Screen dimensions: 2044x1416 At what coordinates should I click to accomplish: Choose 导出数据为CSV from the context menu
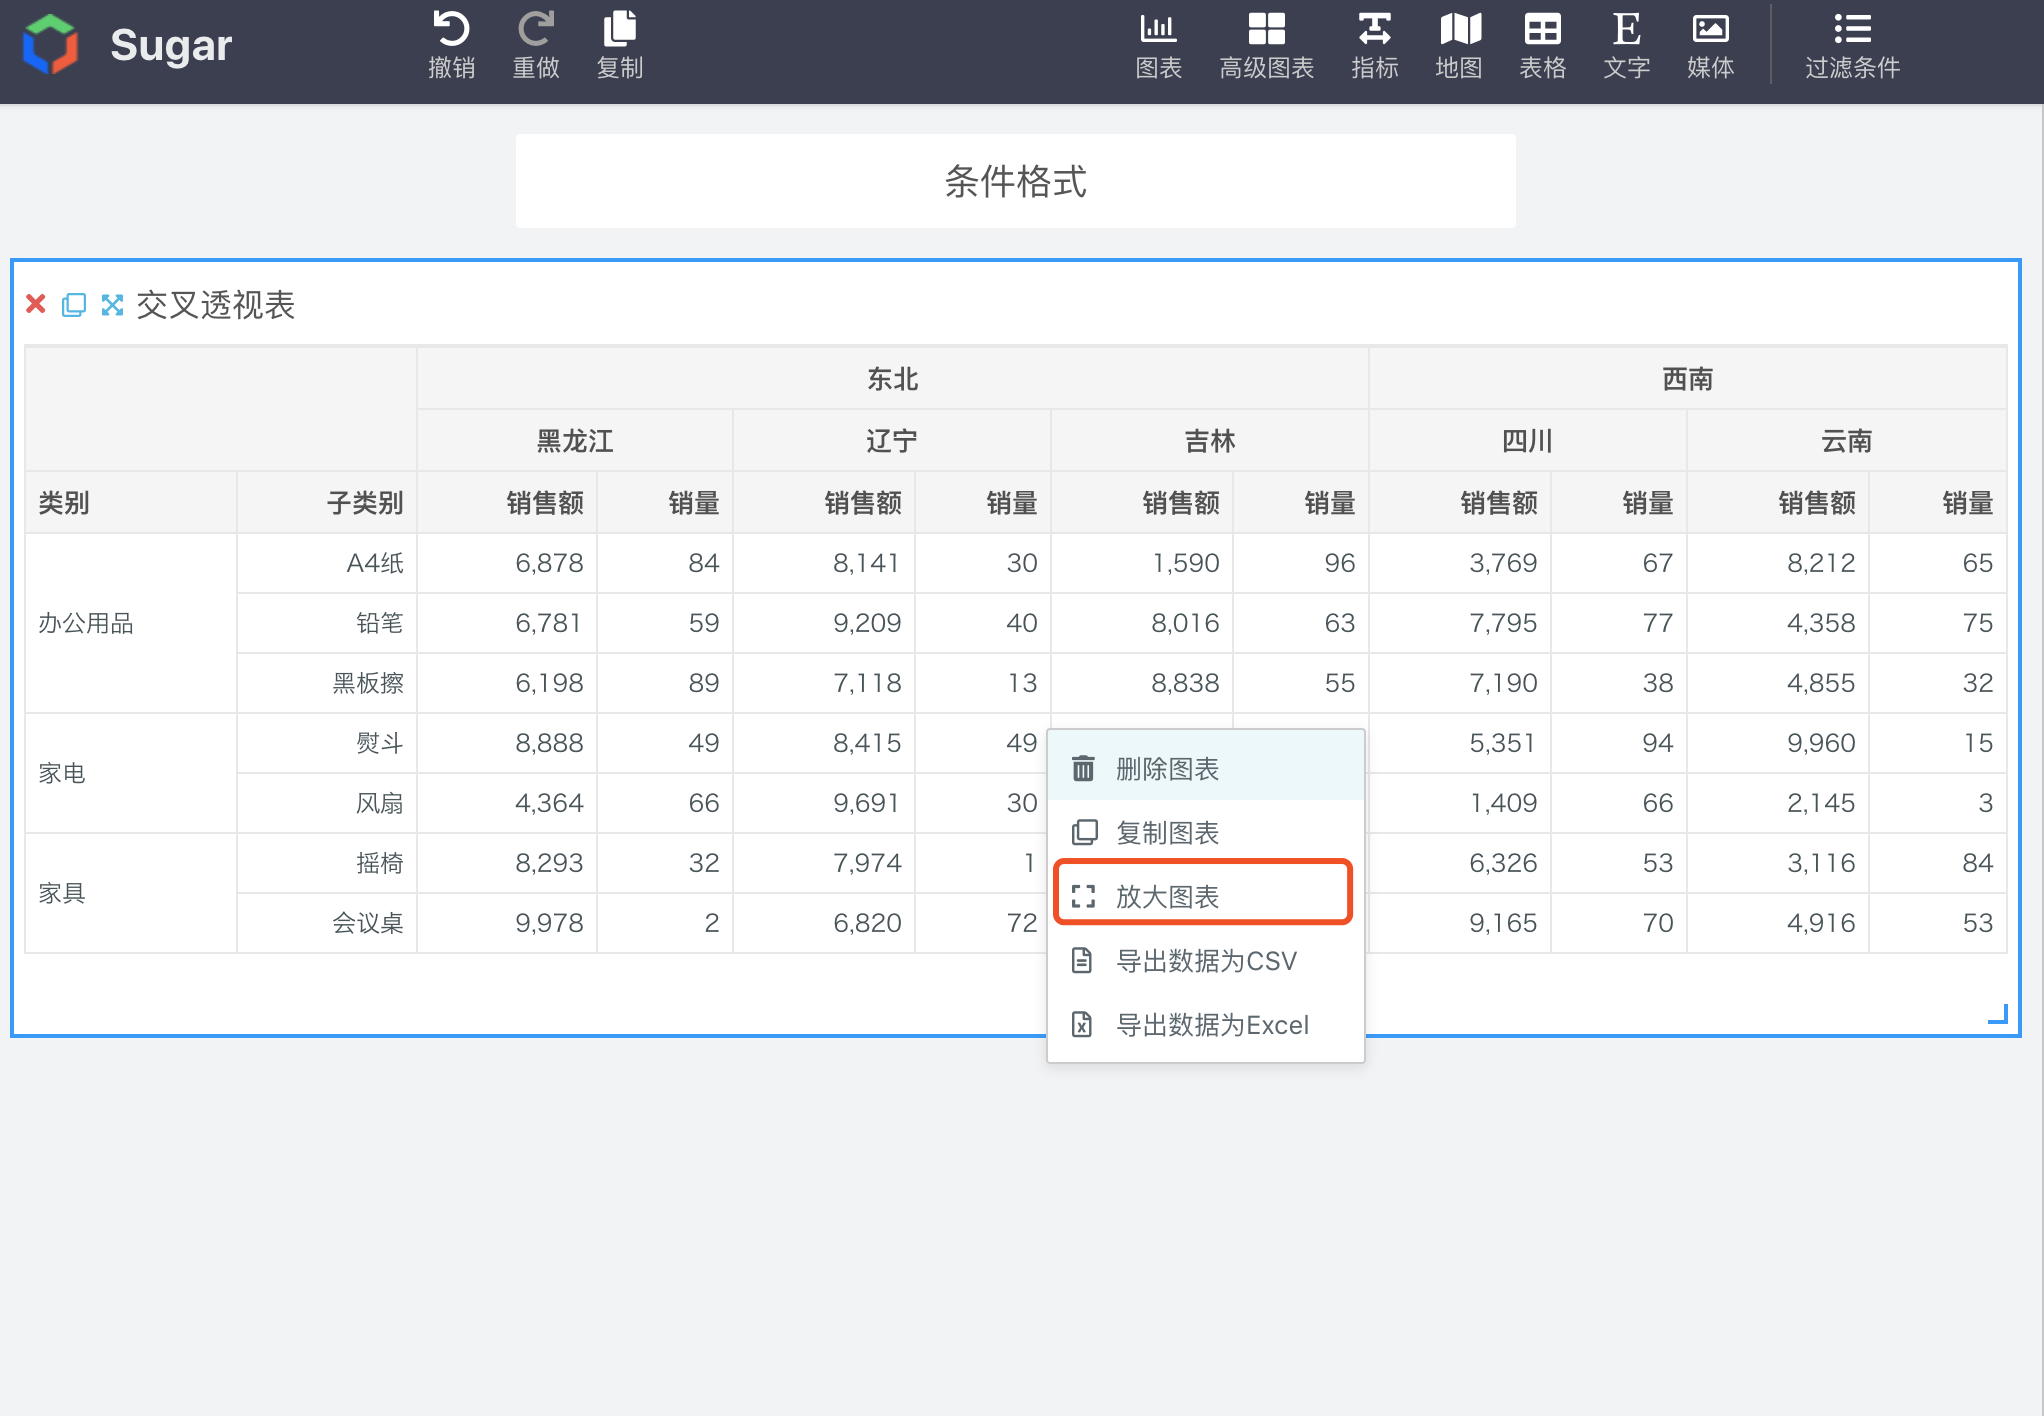pyautogui.click(x=1206, y=961)
